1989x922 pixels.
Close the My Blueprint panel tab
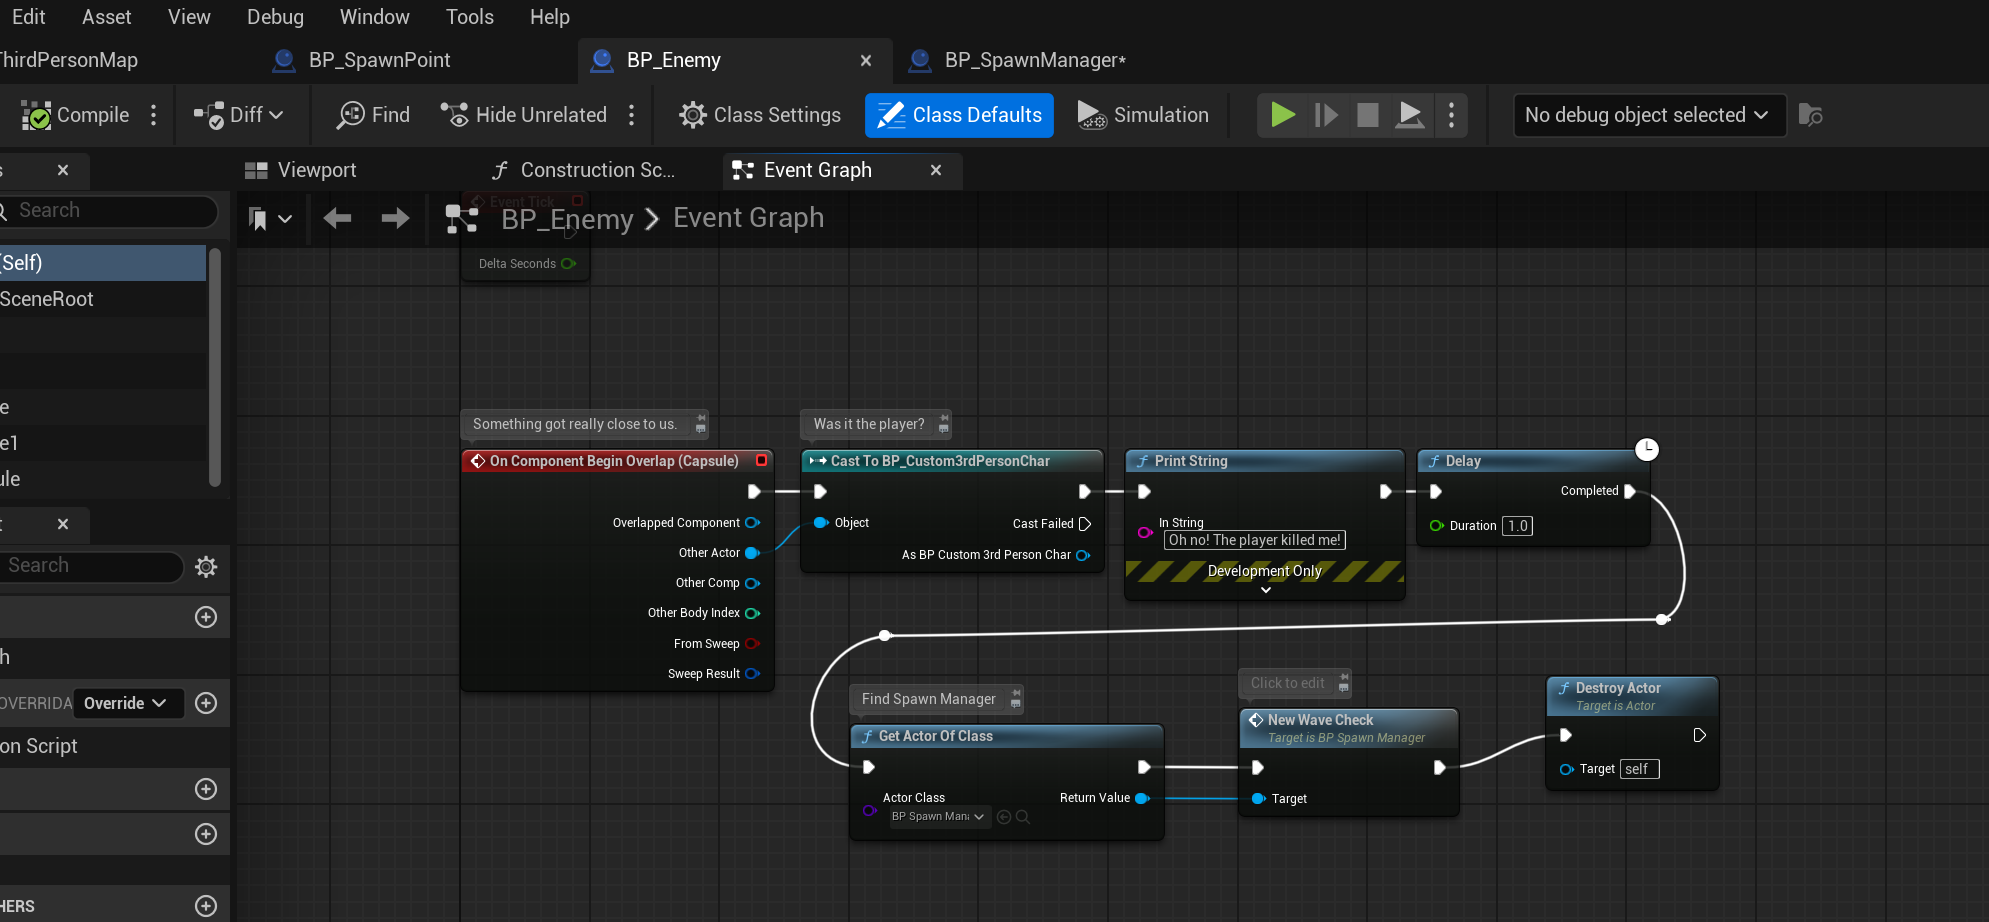[x=63, y=524]
